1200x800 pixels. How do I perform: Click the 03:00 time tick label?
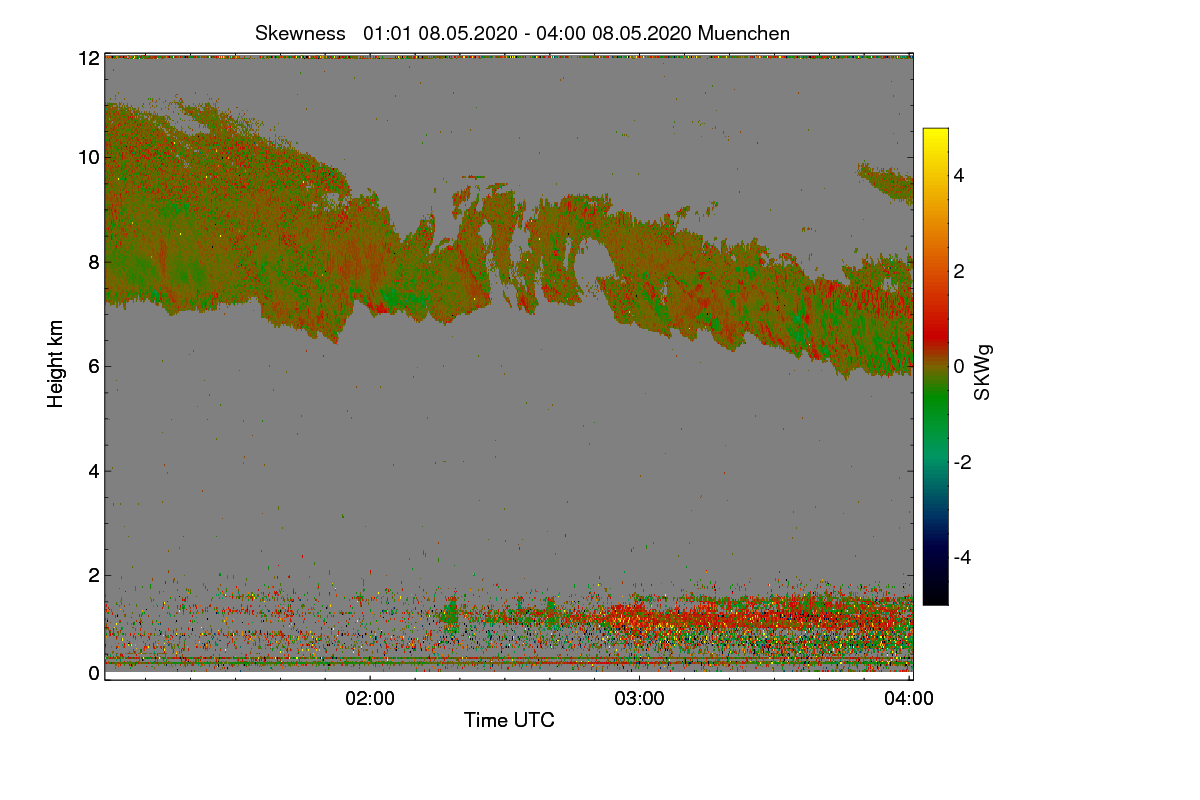pos(640,699)
